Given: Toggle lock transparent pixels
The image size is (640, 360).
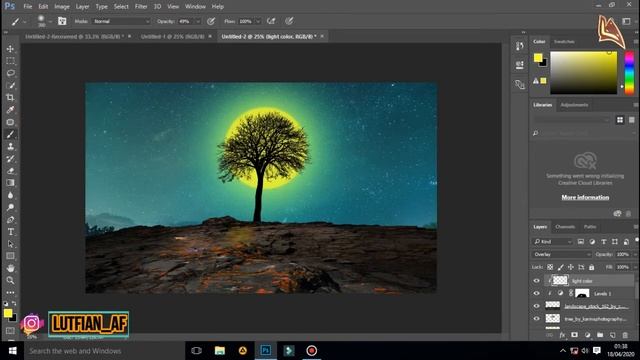Looking at the screenshot, I should tap(550, 267).
